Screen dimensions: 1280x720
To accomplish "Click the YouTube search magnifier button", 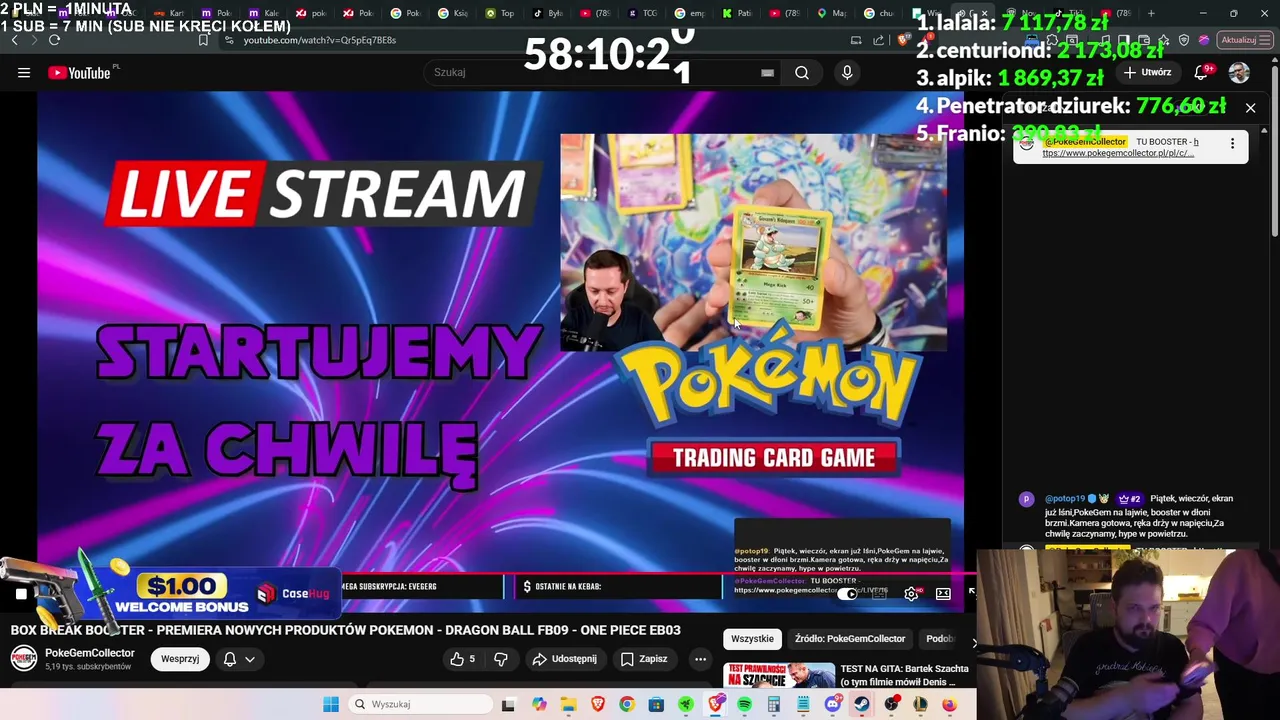I will pos(802,72).
